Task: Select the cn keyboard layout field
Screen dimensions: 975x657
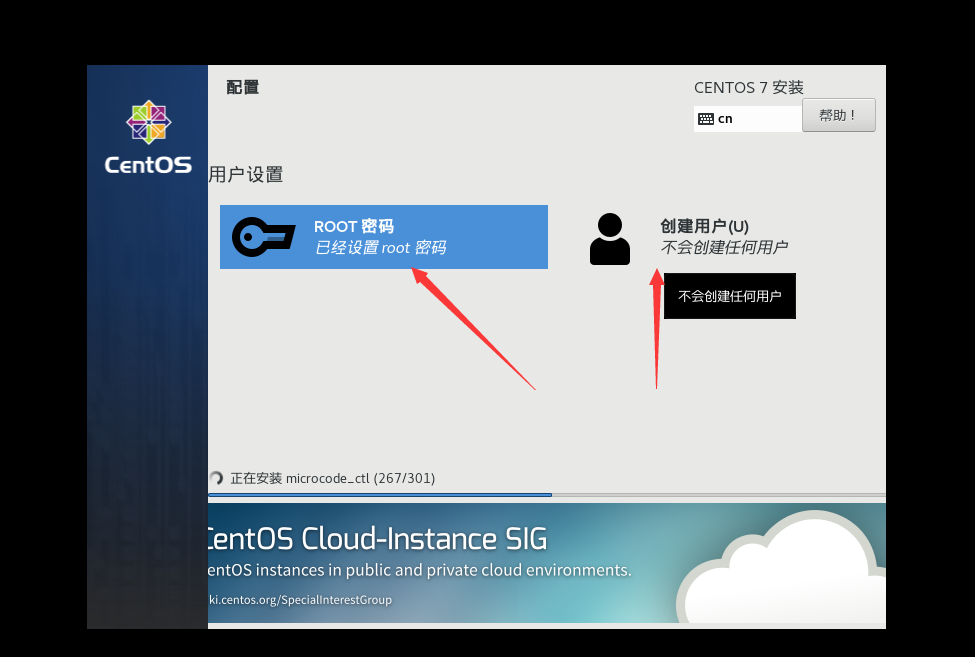Action: (747, 119)
